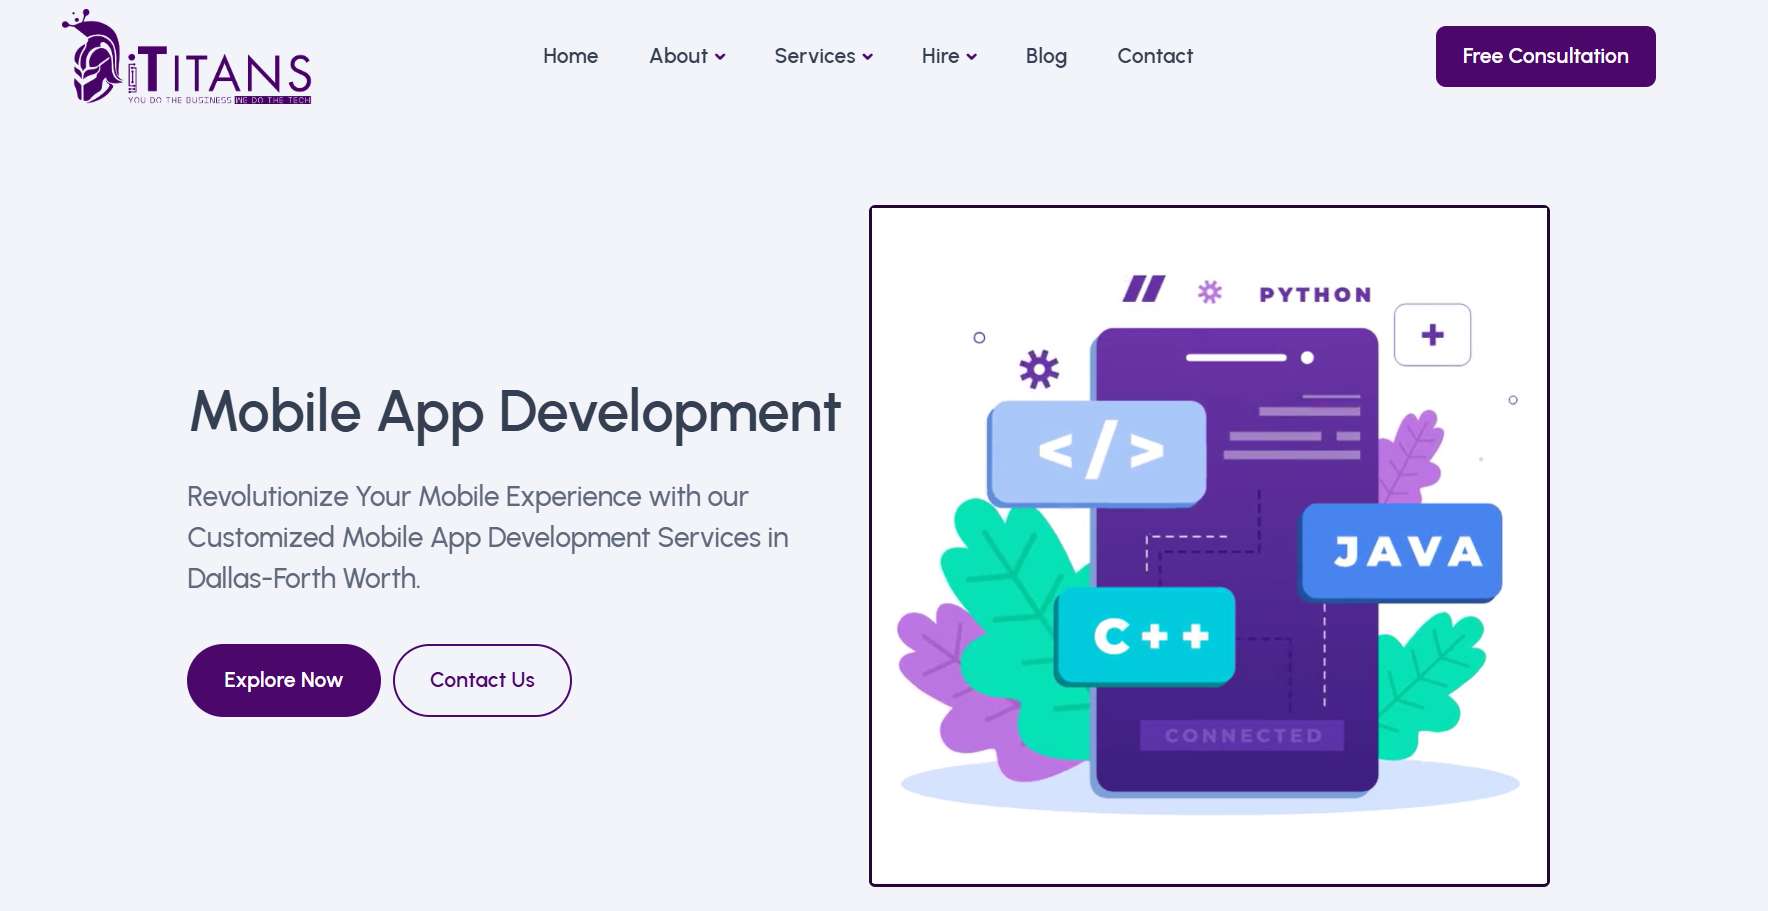This screenshot has width=1768, height=911.
Task: Click the double slash icon above phone
Action: click(x=1143, y=289)
